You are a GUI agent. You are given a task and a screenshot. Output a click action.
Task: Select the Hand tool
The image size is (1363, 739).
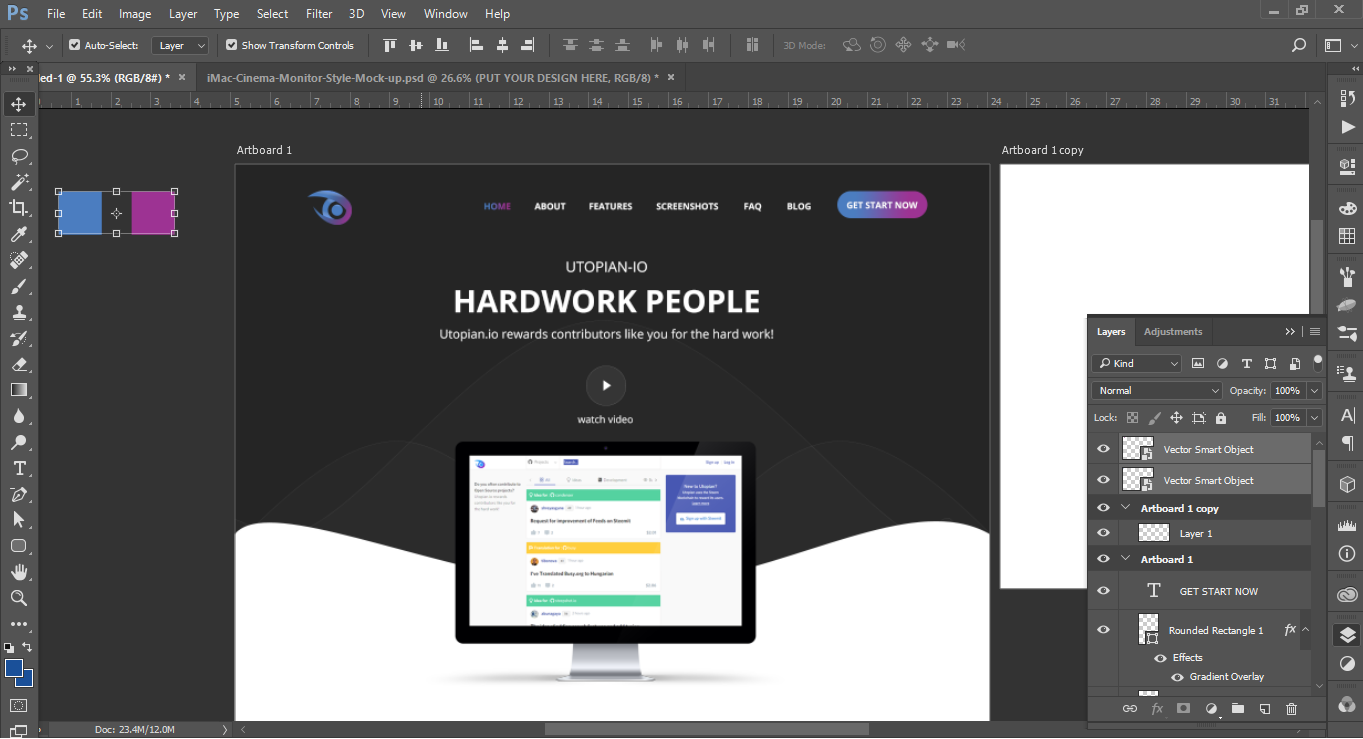[19, 572]
